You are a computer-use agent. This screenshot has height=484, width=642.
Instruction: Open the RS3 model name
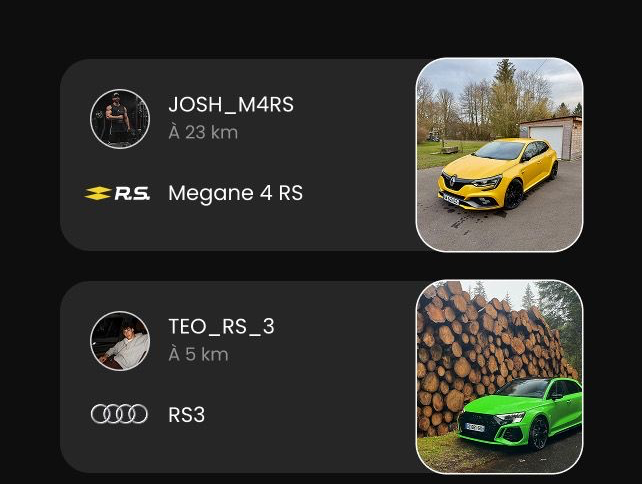coord(186,415)
